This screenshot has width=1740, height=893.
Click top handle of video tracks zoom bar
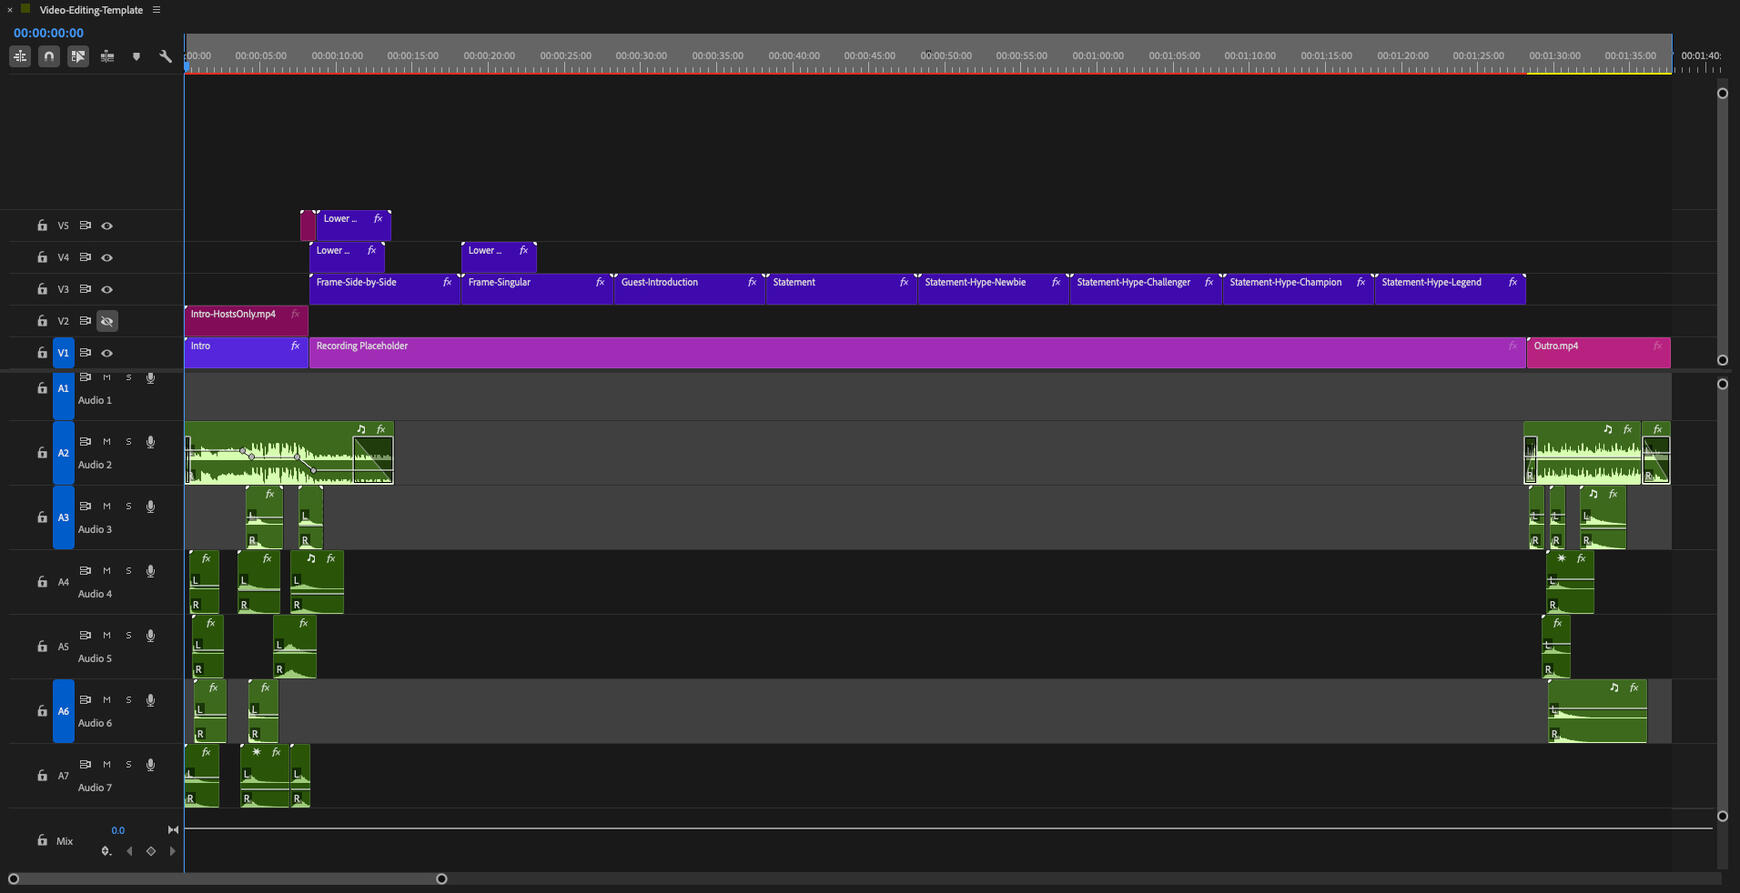(1722, 93)
